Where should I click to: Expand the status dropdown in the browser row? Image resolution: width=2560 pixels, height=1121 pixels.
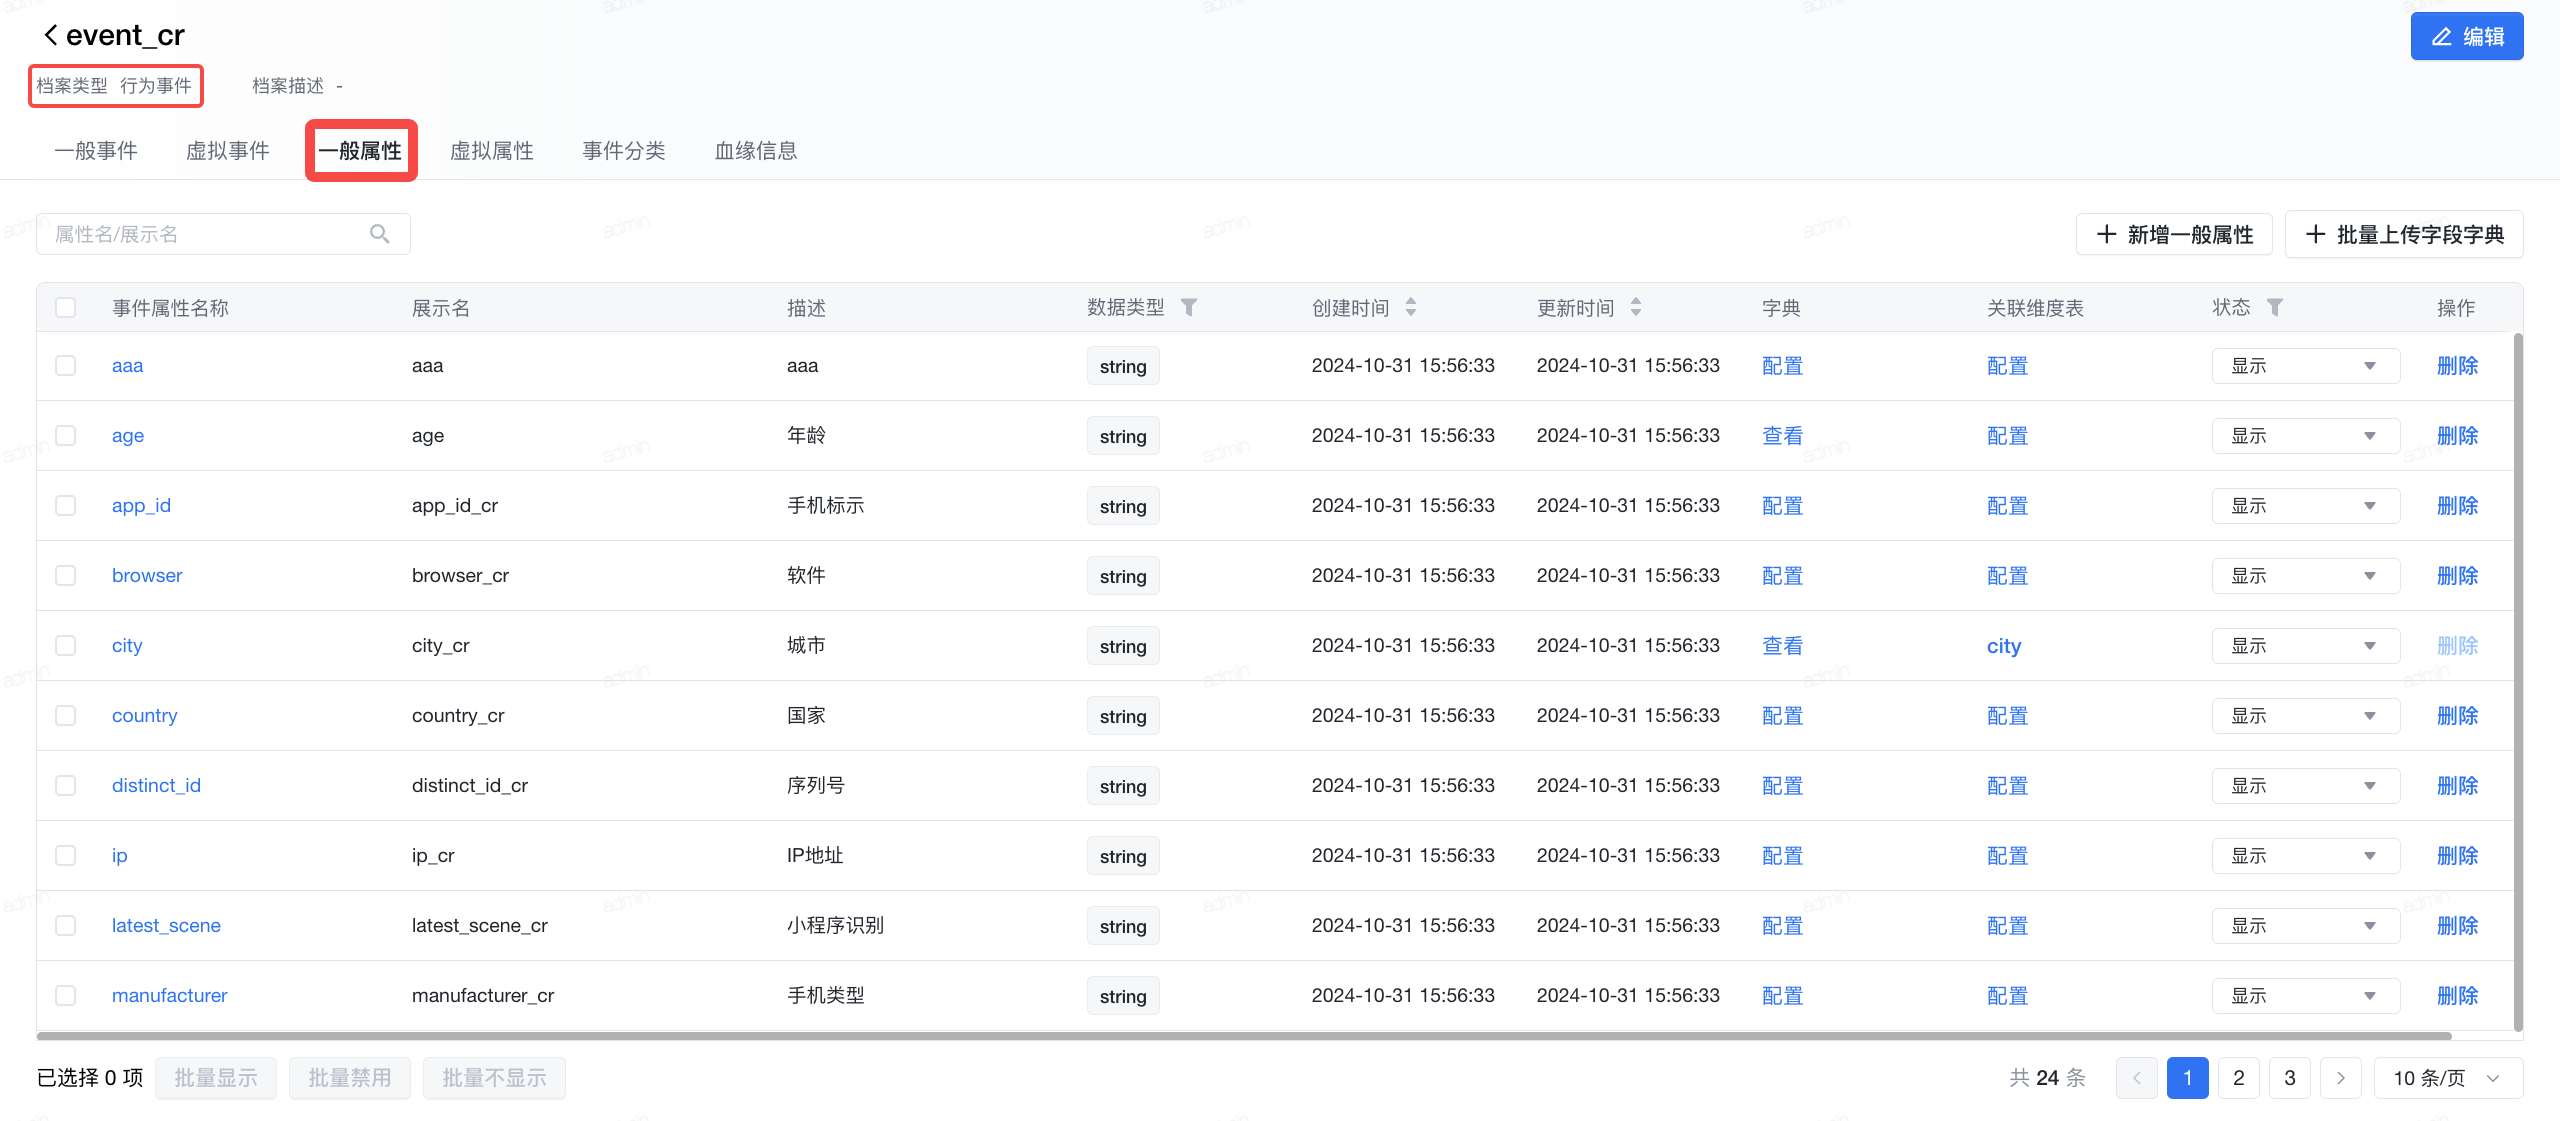click(2305, 576)
